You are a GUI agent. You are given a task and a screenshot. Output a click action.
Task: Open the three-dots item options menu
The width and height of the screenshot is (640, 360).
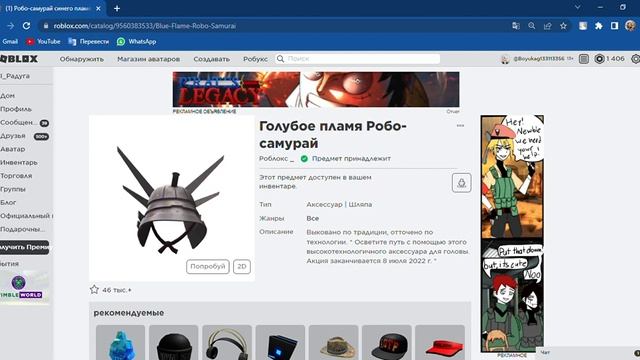coord(460,126)
